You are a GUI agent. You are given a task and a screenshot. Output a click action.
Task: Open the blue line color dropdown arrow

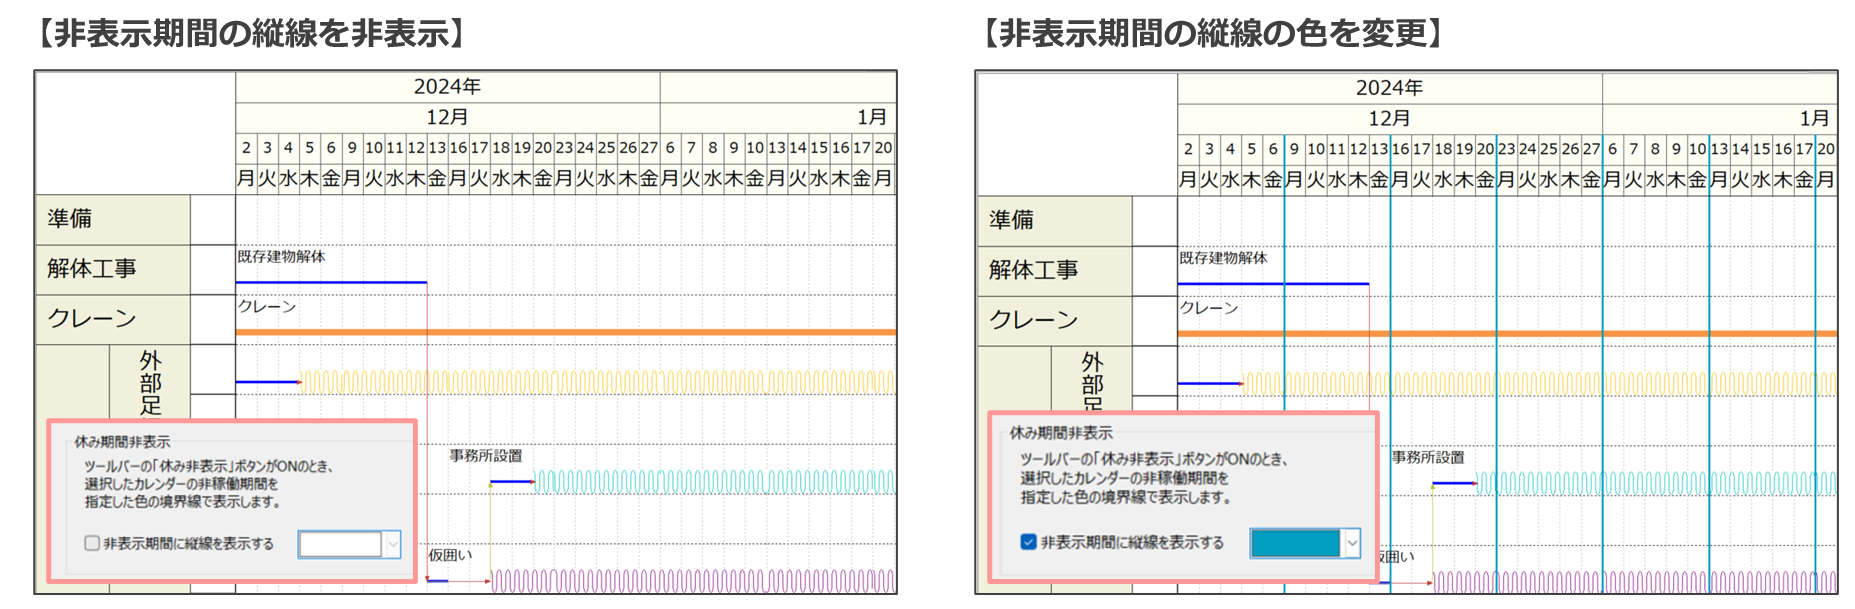pyautogui.click(x=1352, y=543)
